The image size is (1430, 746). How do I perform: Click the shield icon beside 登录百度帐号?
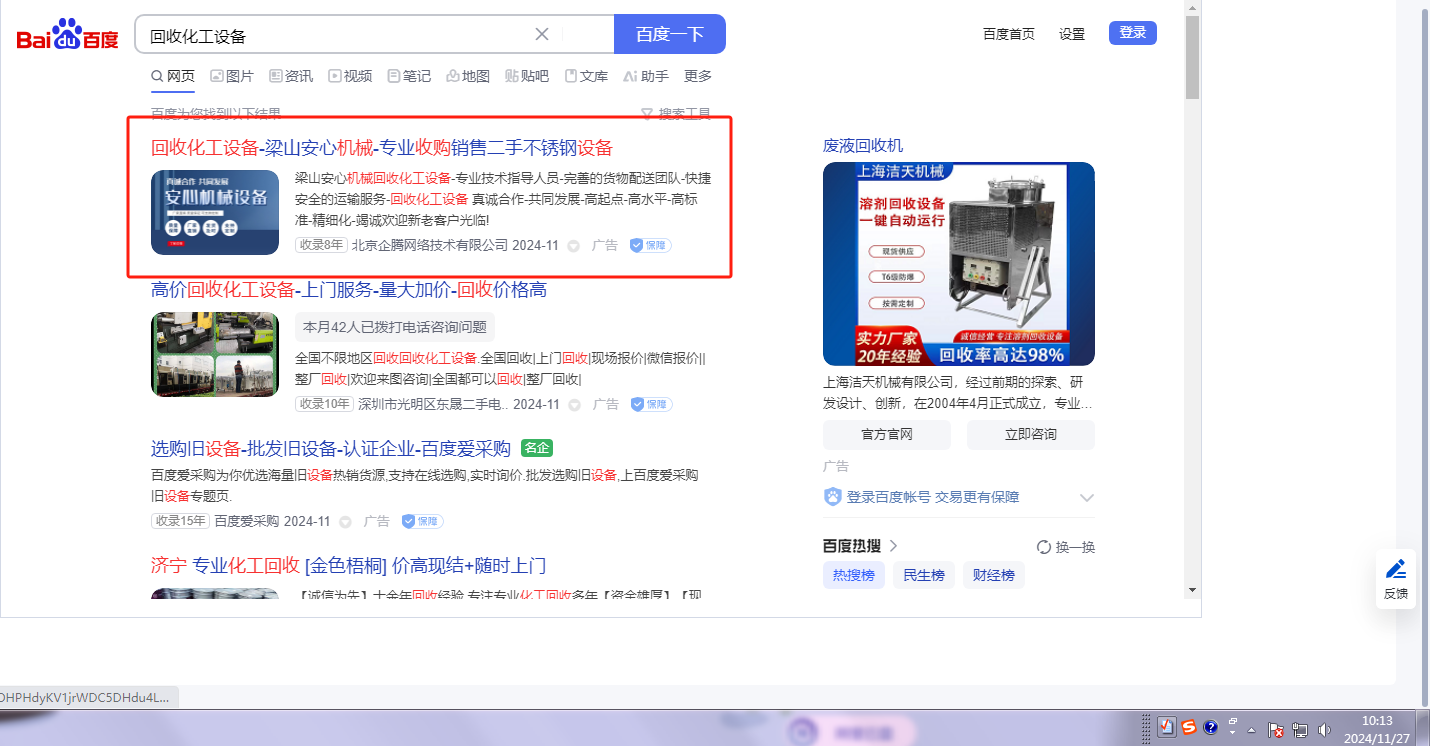coord(832,497)
